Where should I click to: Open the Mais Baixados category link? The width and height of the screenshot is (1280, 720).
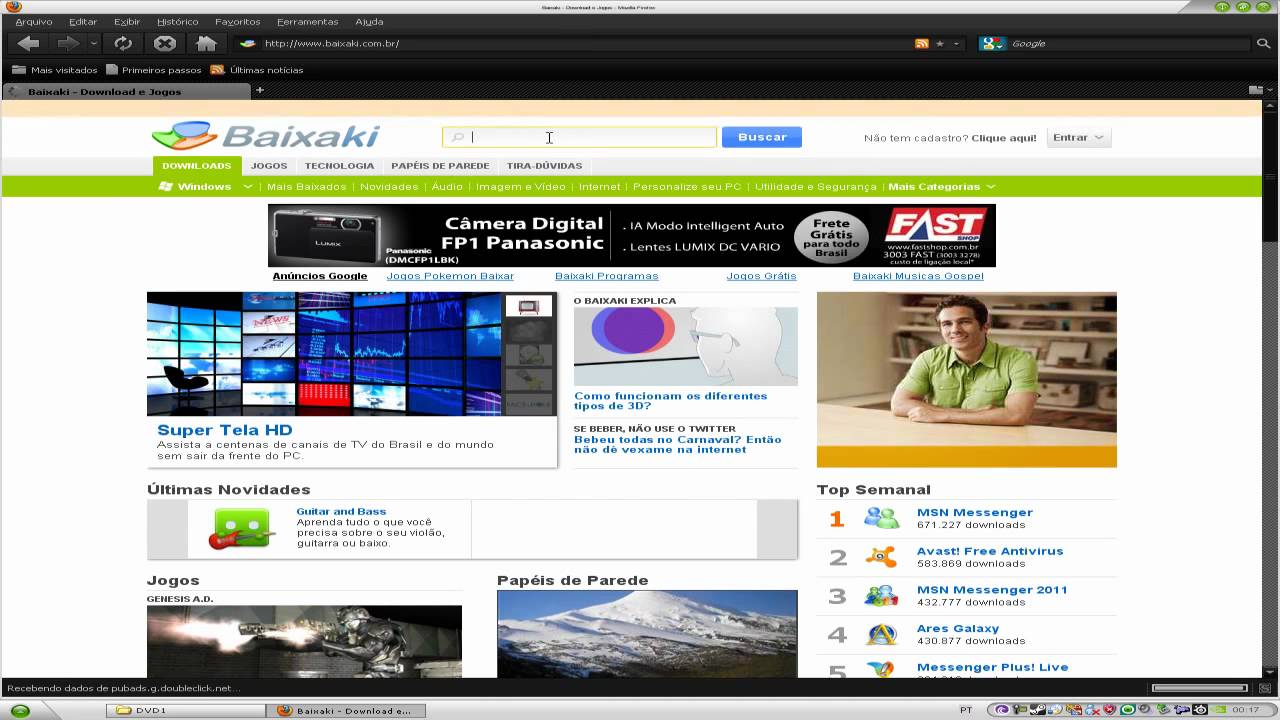[306, 187]
